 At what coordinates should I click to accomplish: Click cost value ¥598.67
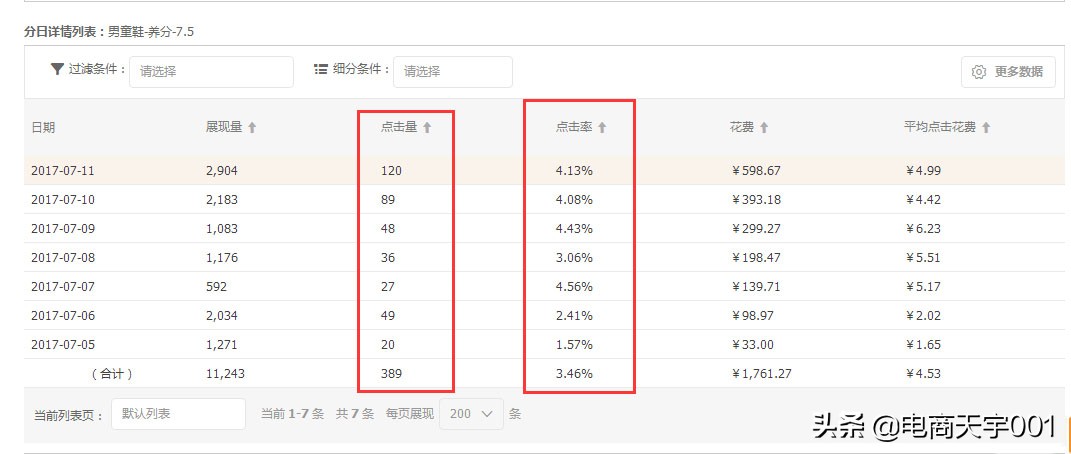755,171
